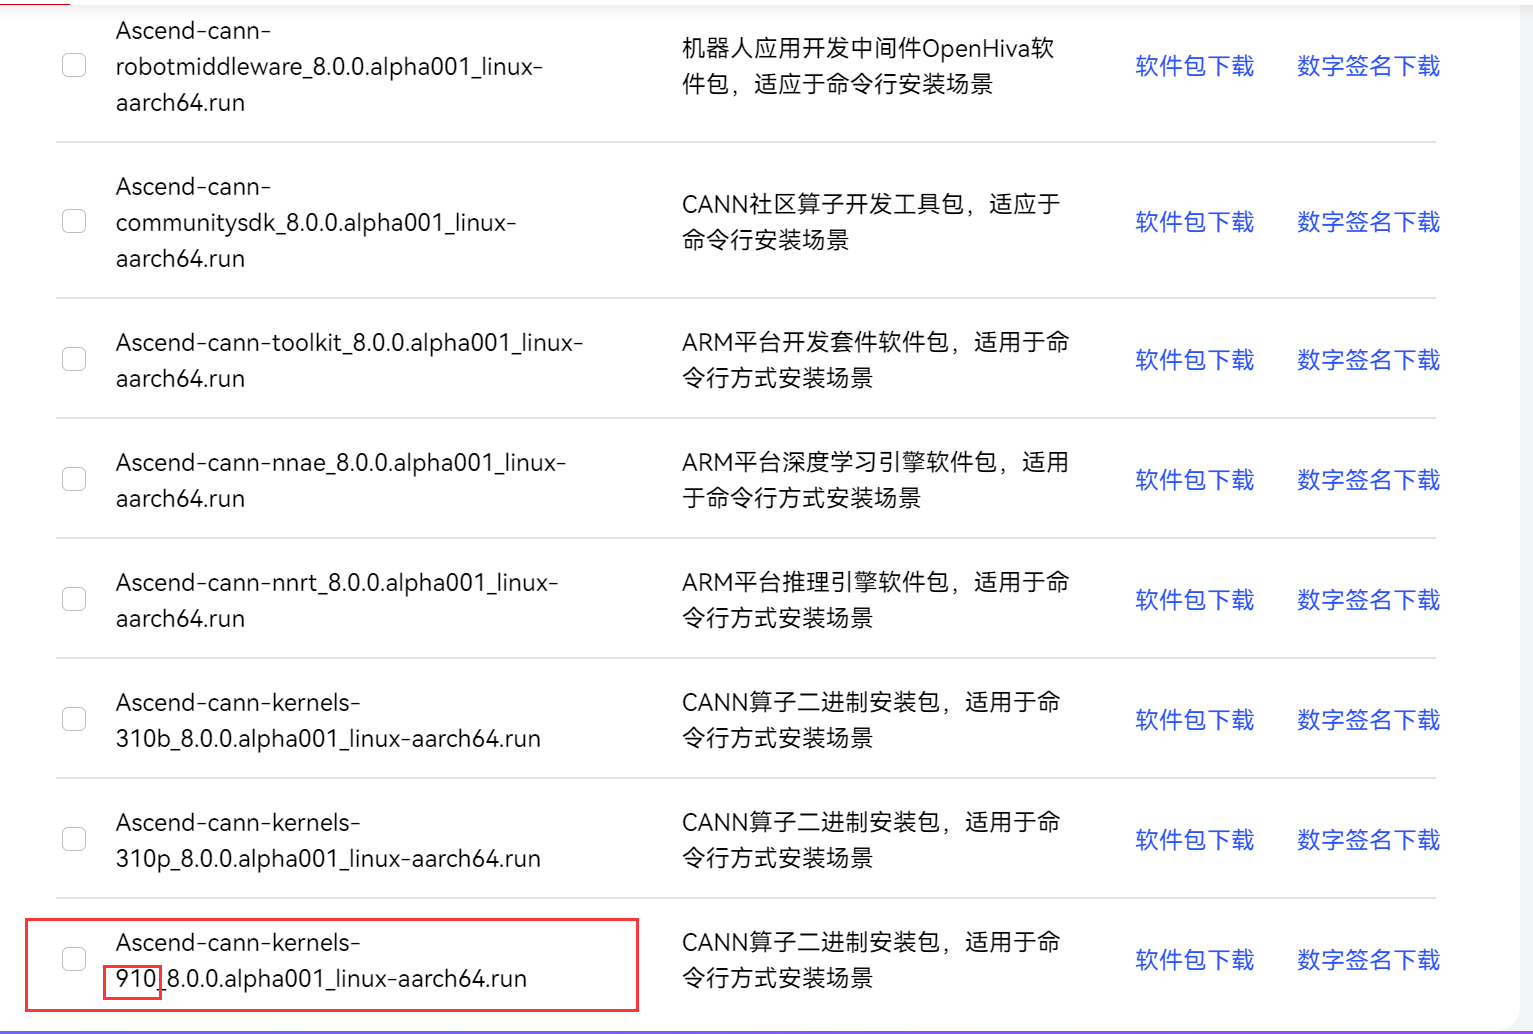Viewport: 1533px width, 1034px height.
Task: Download the robotmiddleware software package
Action: [x=1195, y=66]
